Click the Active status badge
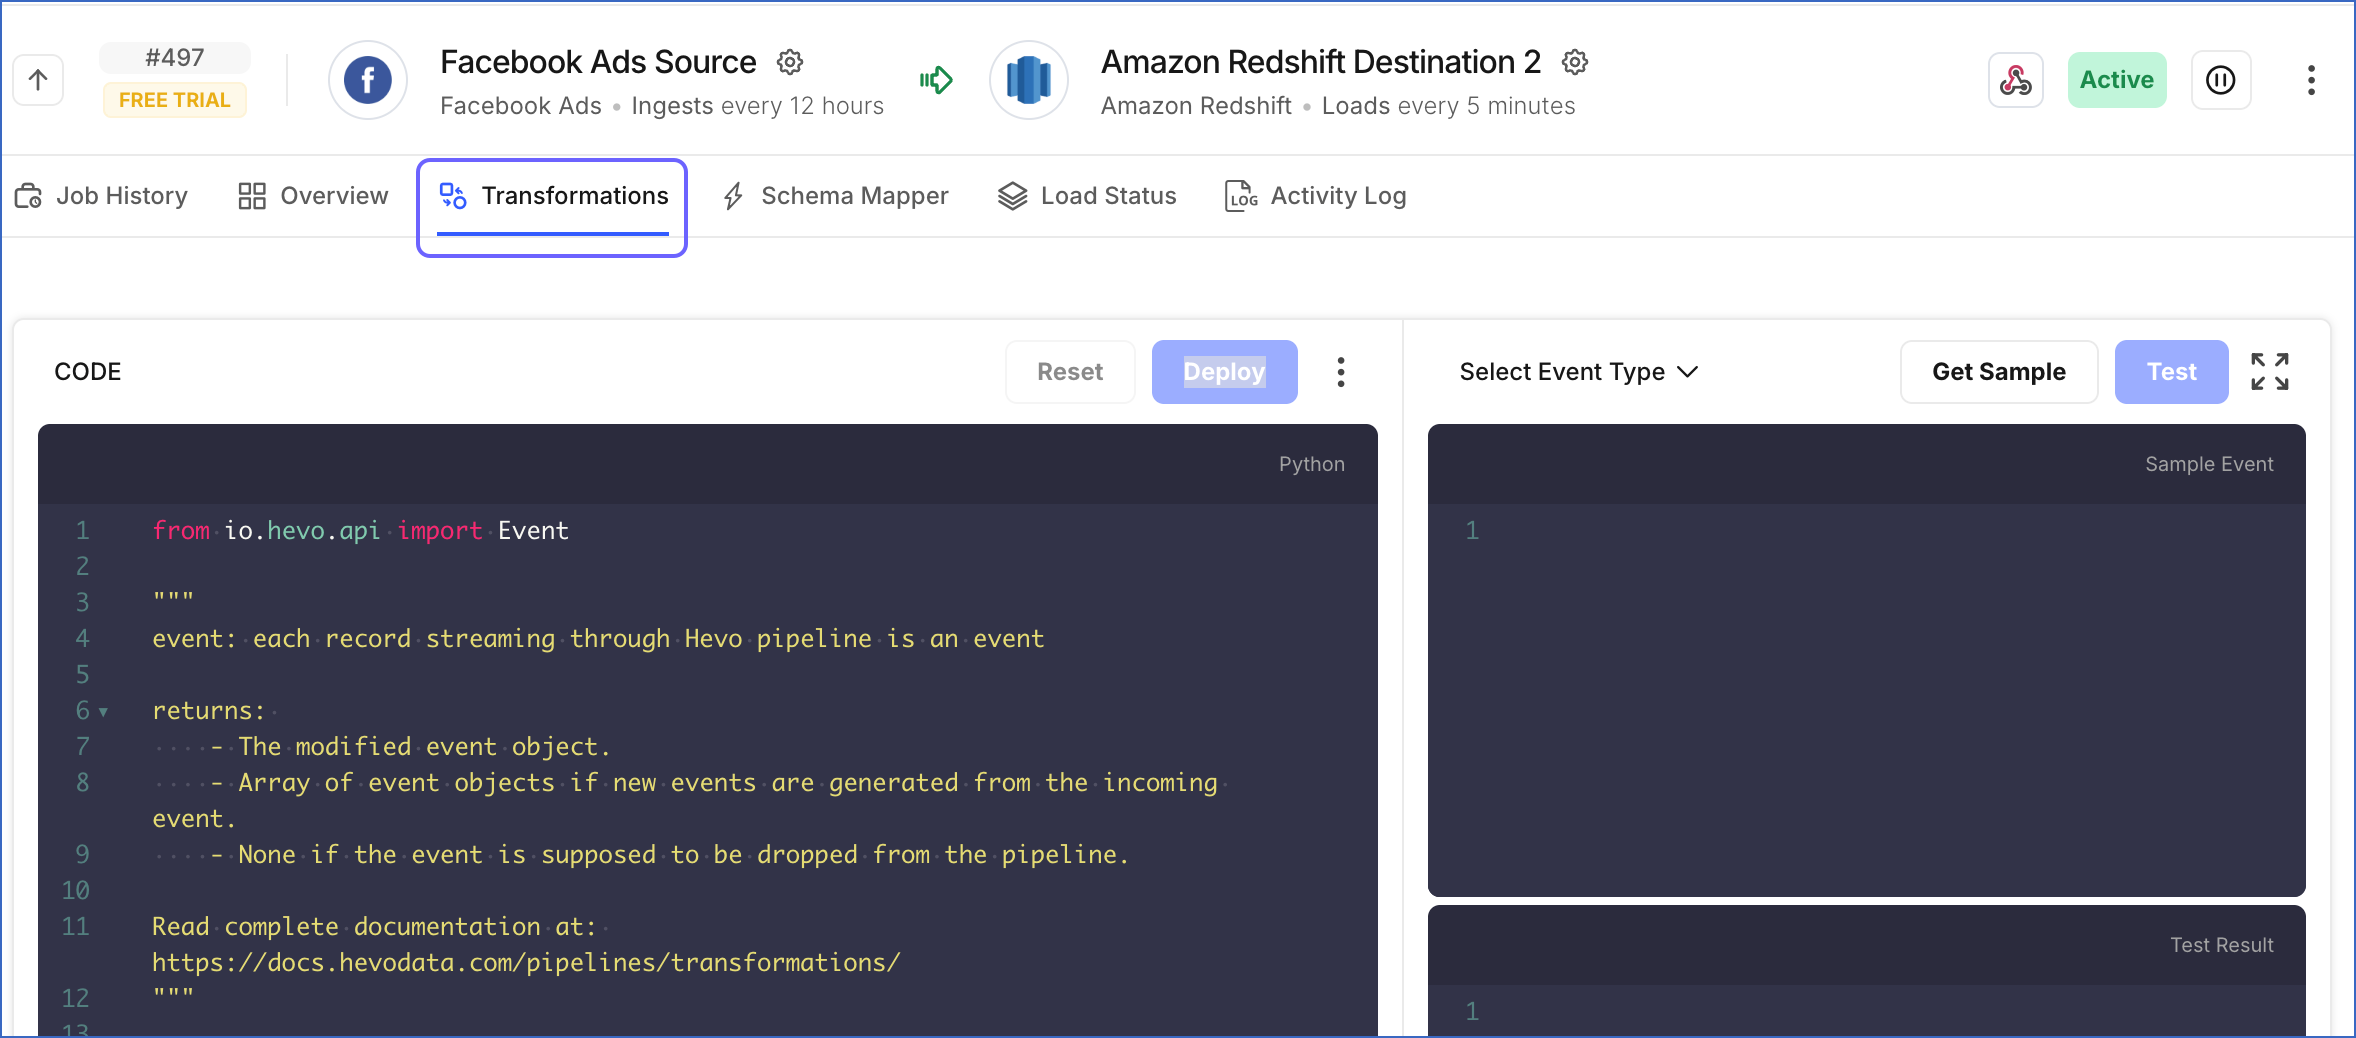 [x=2117, y=80]
